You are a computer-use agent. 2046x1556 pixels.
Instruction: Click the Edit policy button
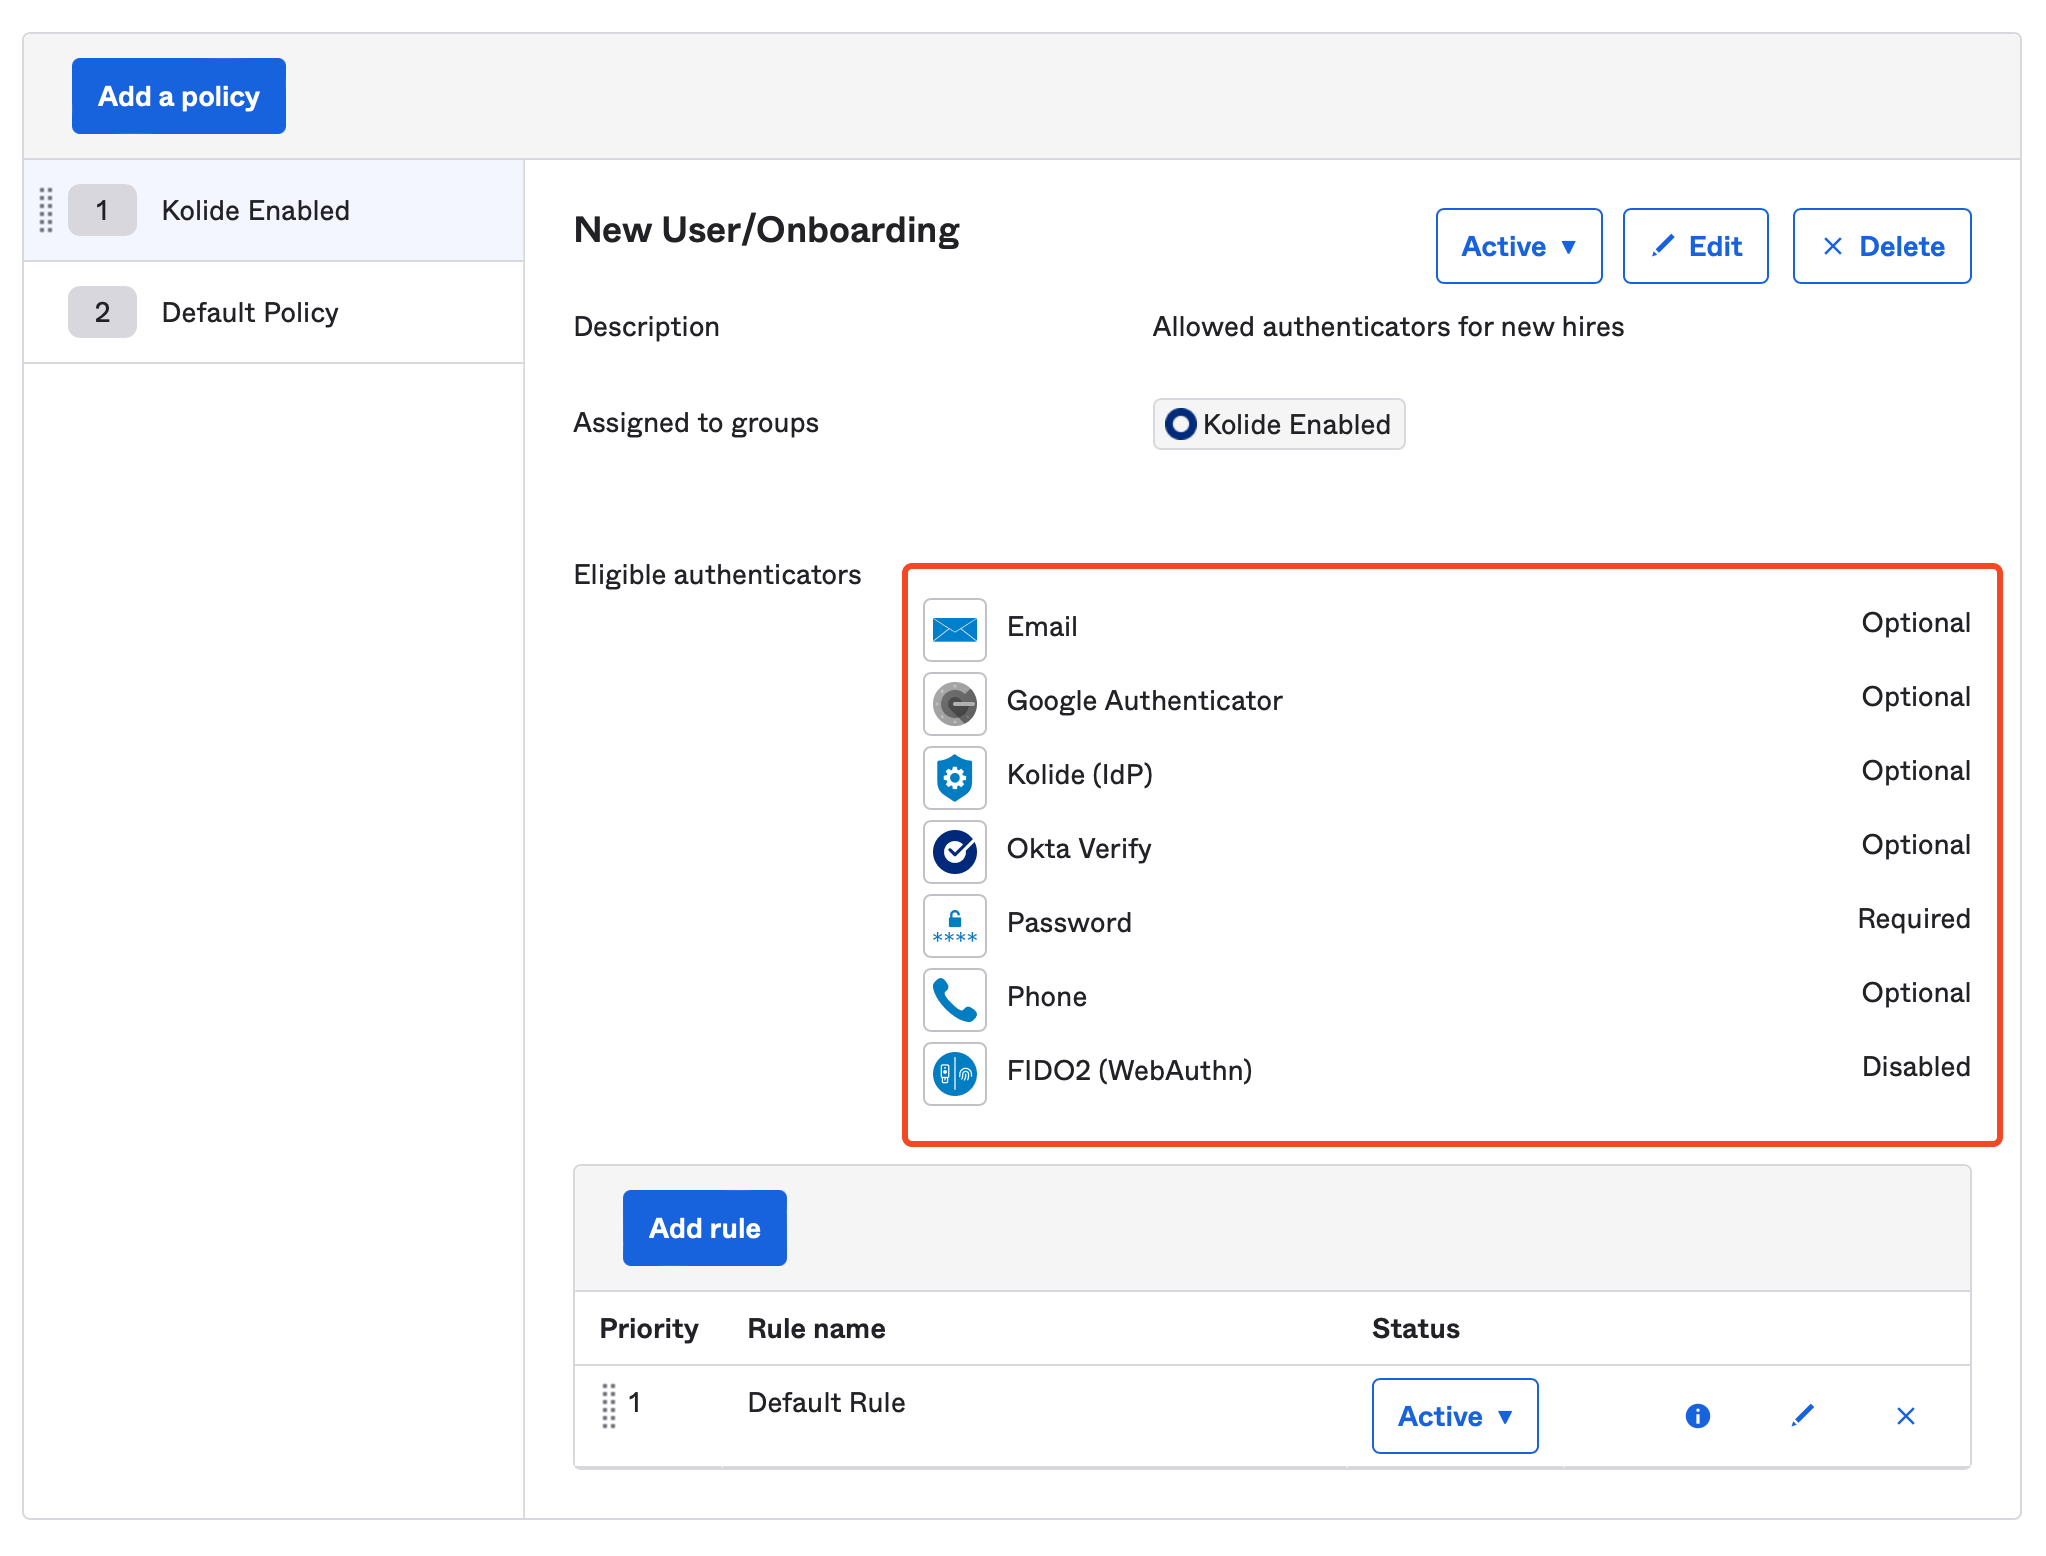(1696, 246)
